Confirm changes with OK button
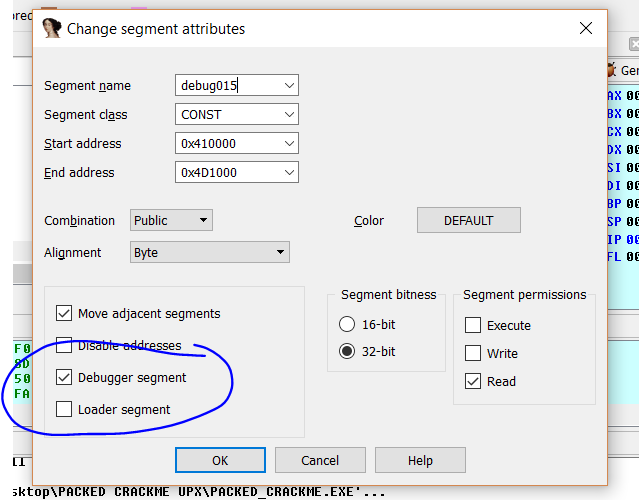This screenshot has height=500, width=639. click(x=220, y=460)
